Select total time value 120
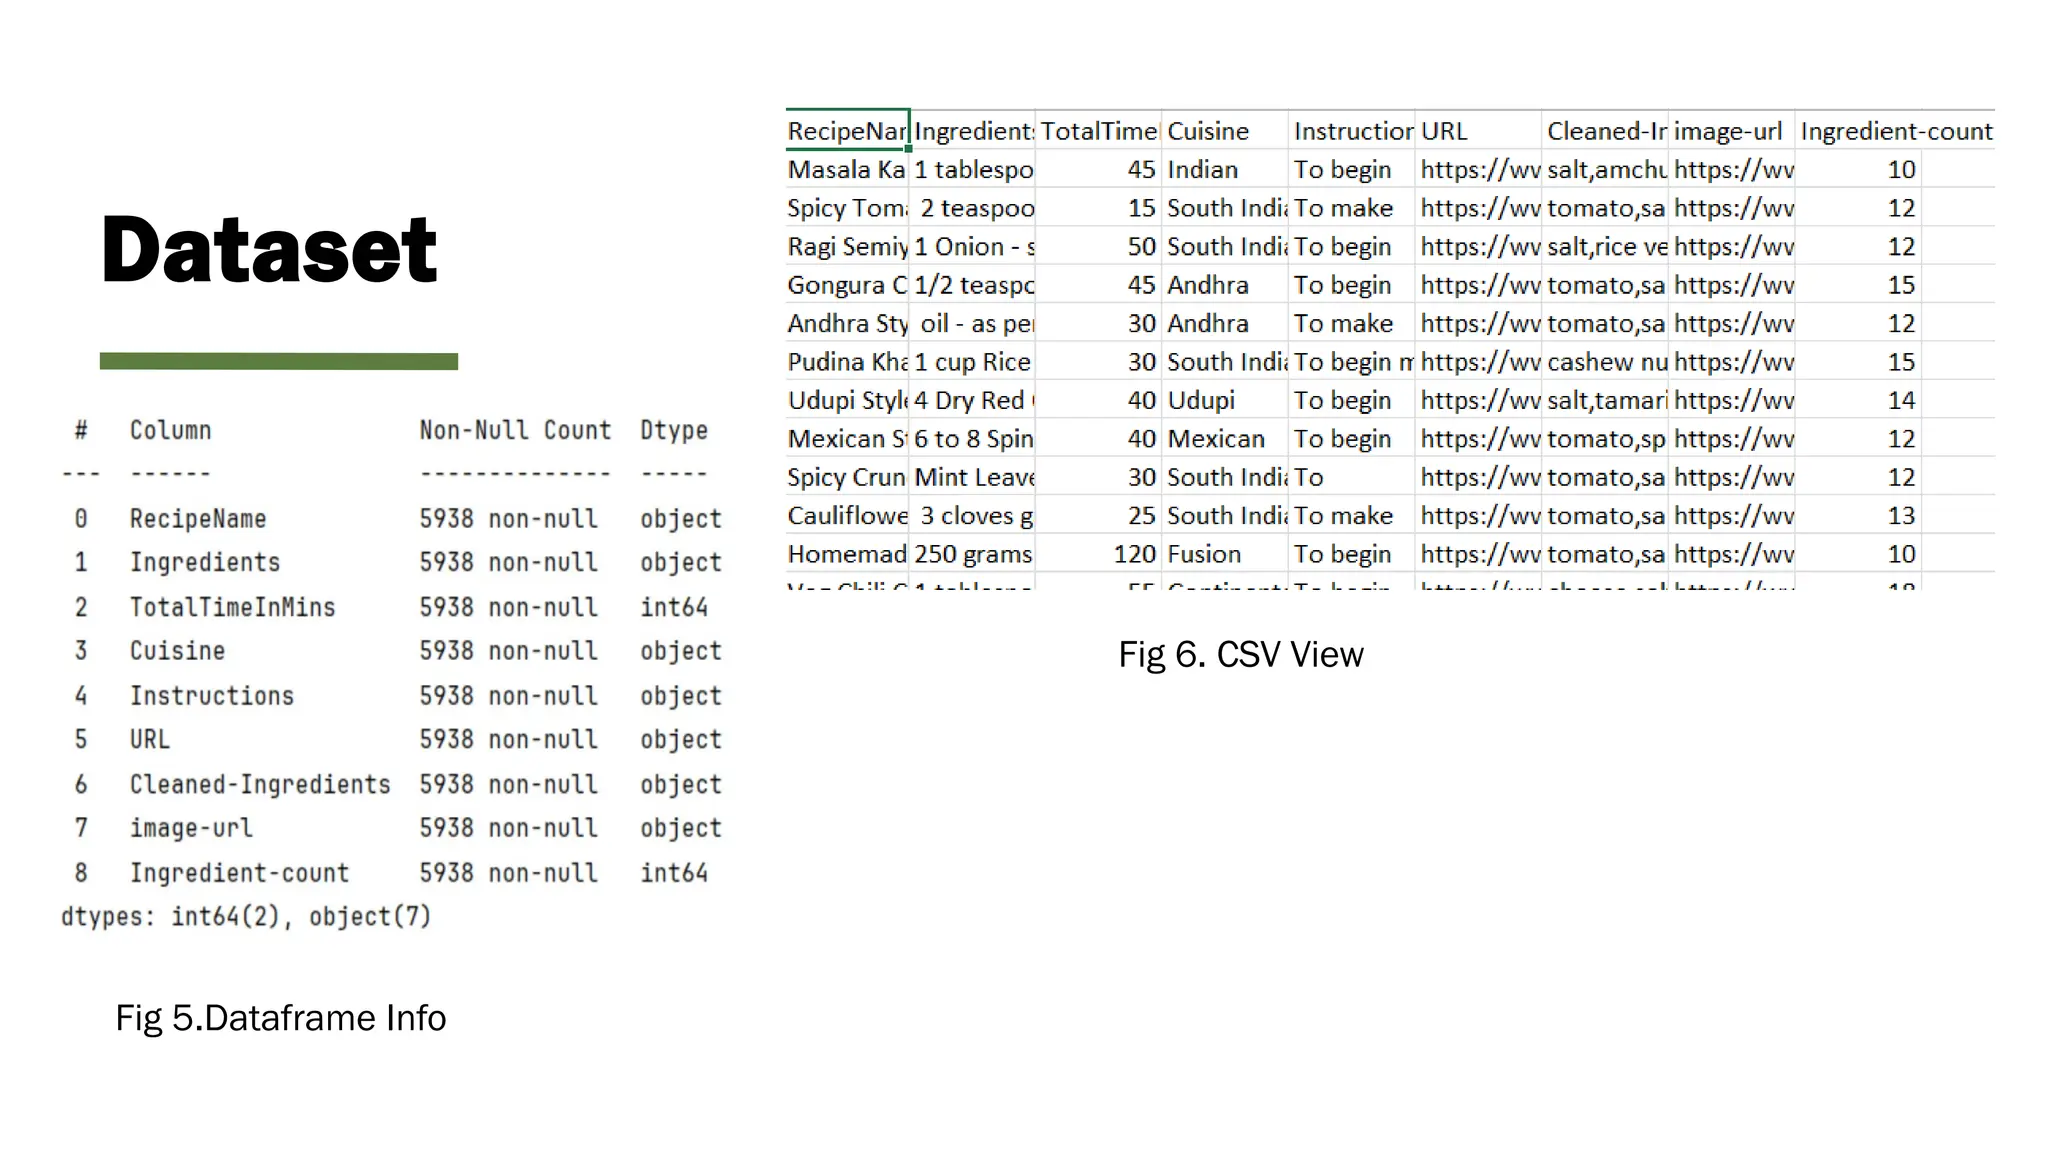Screen dimensions: 2048x1152 point(1098,554)
